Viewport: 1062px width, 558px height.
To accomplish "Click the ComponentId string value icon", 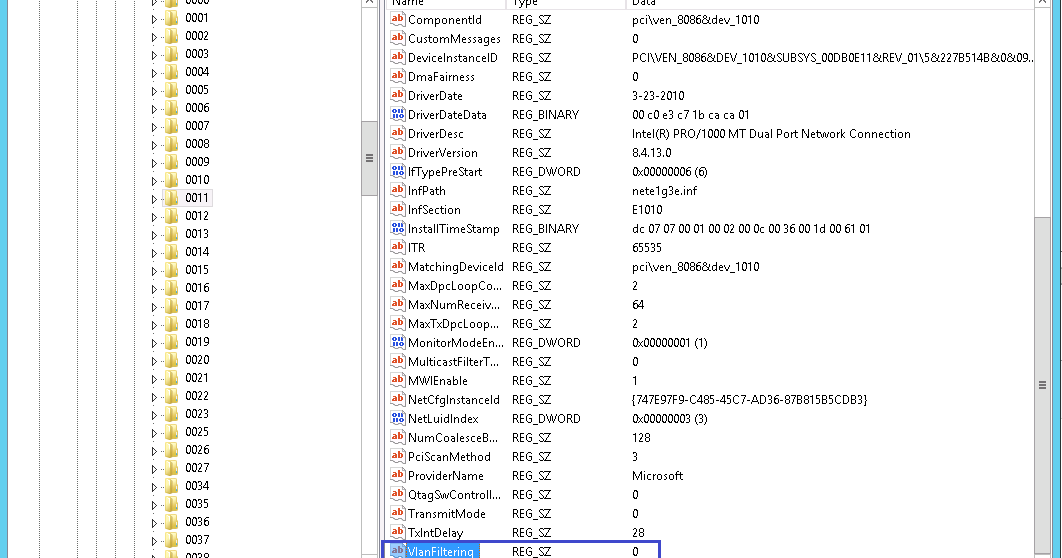I will click(398, 20).
